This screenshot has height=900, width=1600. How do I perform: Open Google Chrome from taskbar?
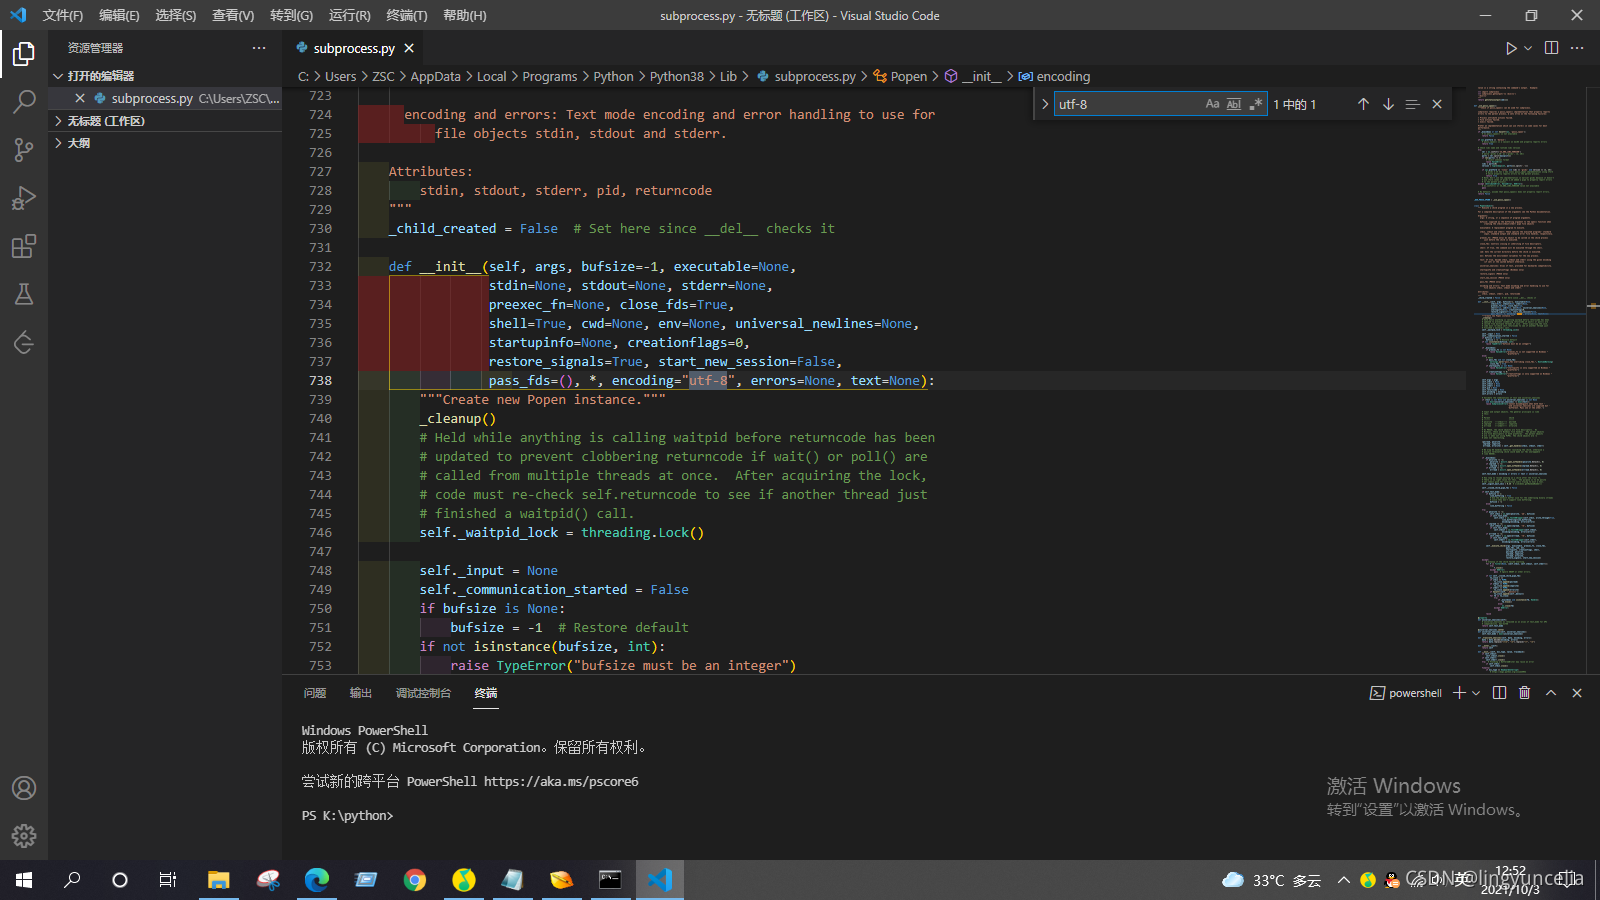(x=414, y=880)
